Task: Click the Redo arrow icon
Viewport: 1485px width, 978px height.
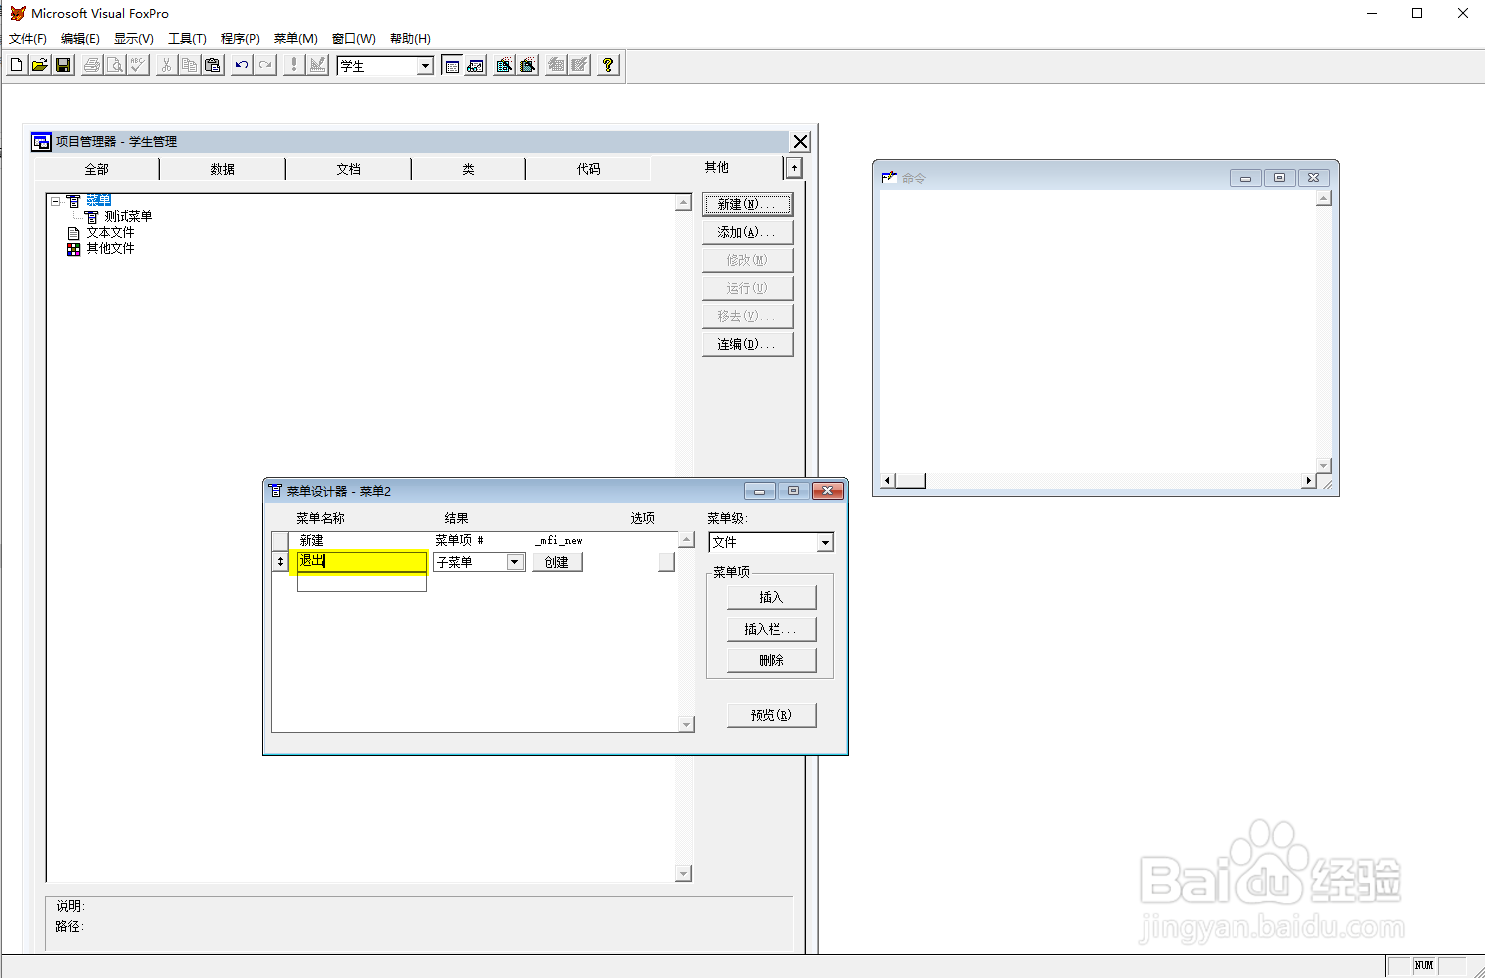Action: click(264, 65)
